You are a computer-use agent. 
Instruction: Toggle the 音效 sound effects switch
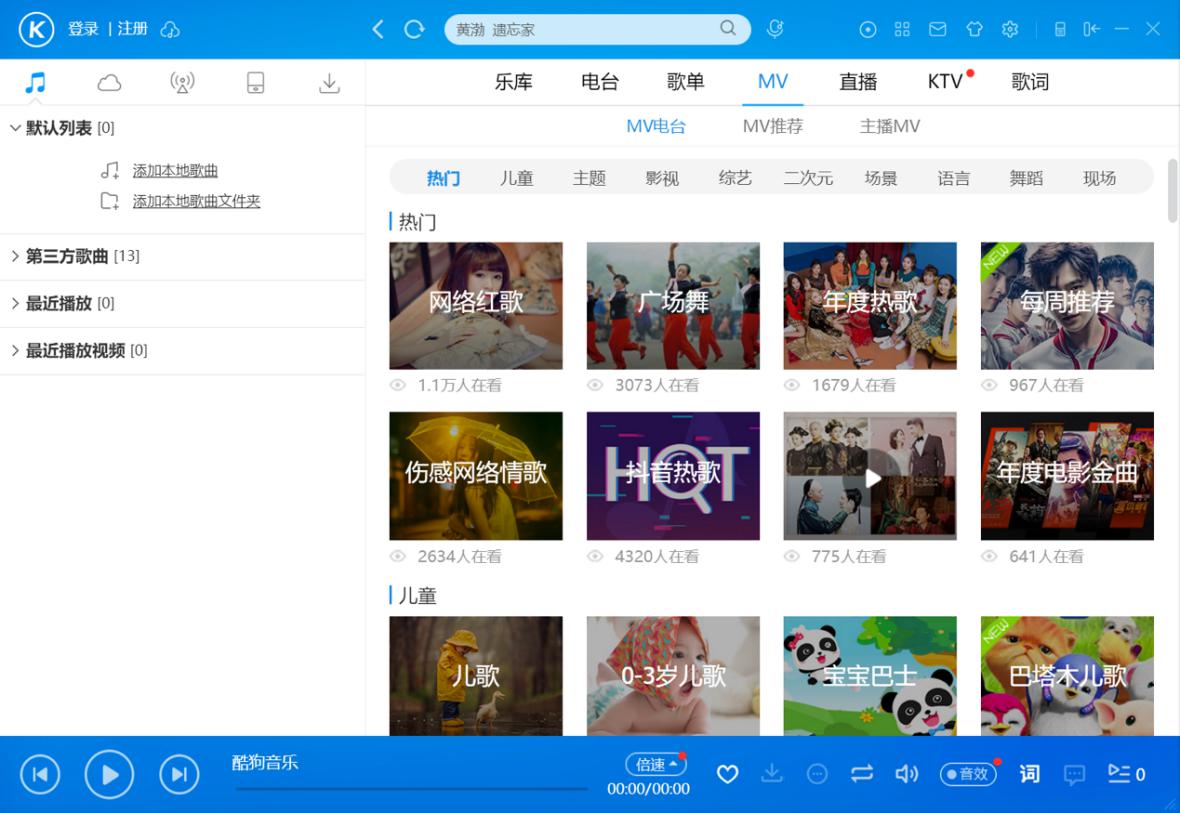(x=968, y=774)
